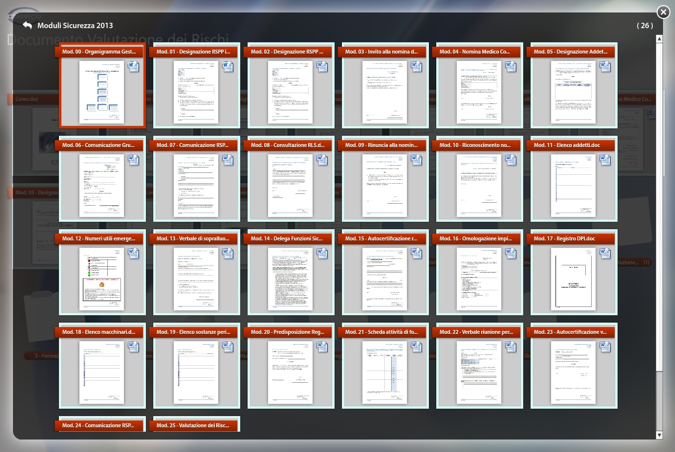
Task: Click the Word icon on Mod. 03 Invito
Action: [x=416, y=67]
